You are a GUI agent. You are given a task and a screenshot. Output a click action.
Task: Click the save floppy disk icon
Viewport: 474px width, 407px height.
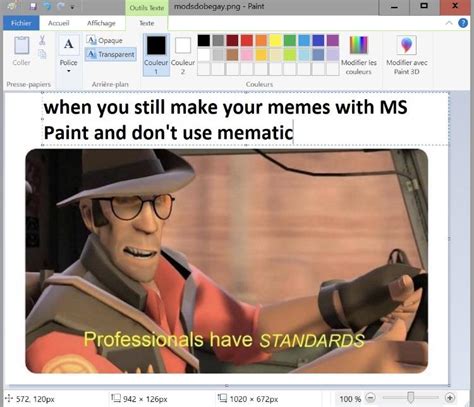(33, 6)
